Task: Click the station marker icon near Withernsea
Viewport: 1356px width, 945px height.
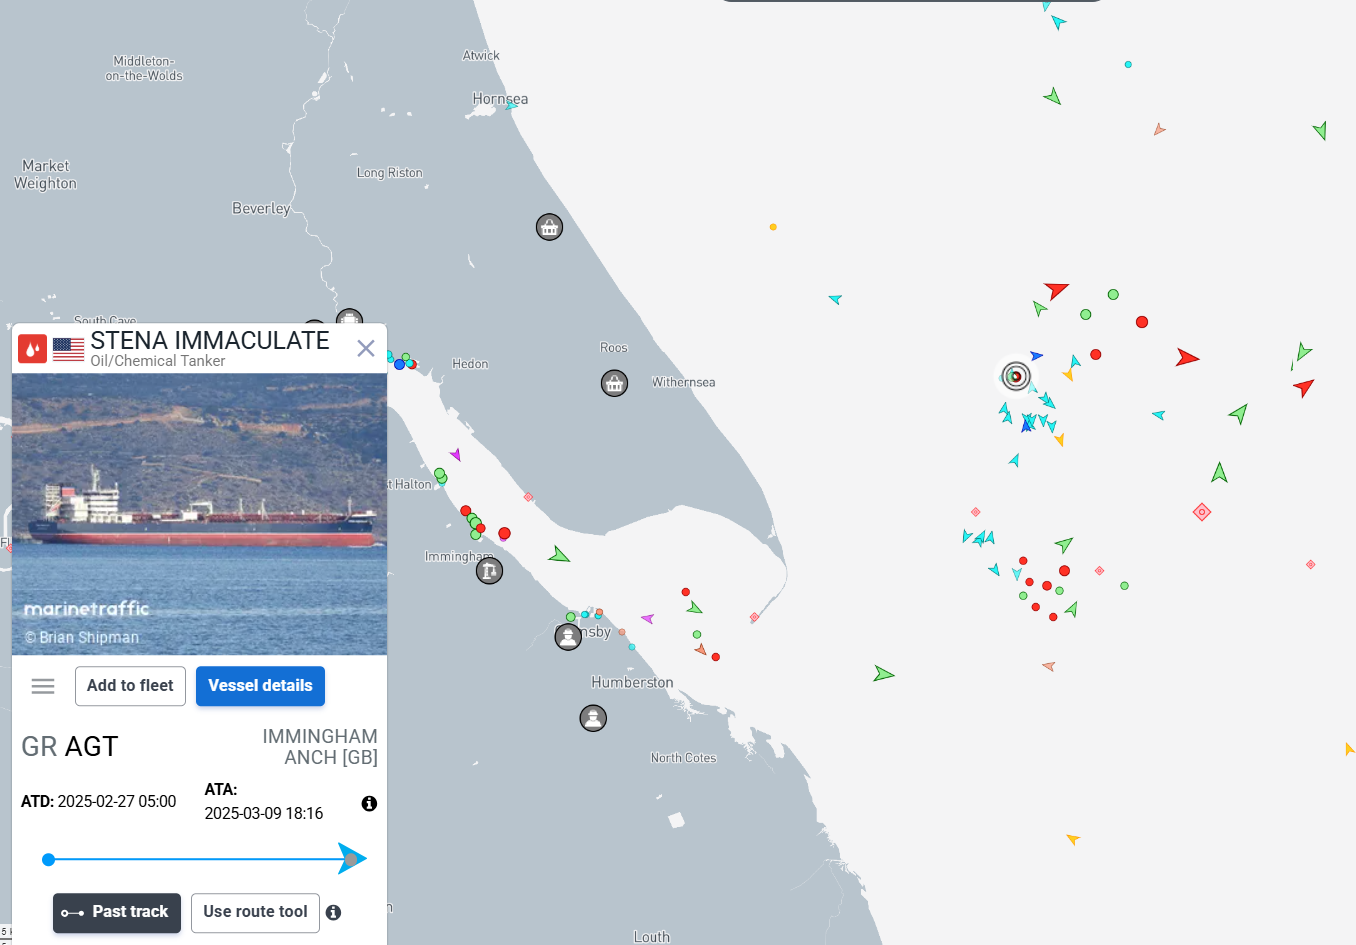Action: coord(614,382)
